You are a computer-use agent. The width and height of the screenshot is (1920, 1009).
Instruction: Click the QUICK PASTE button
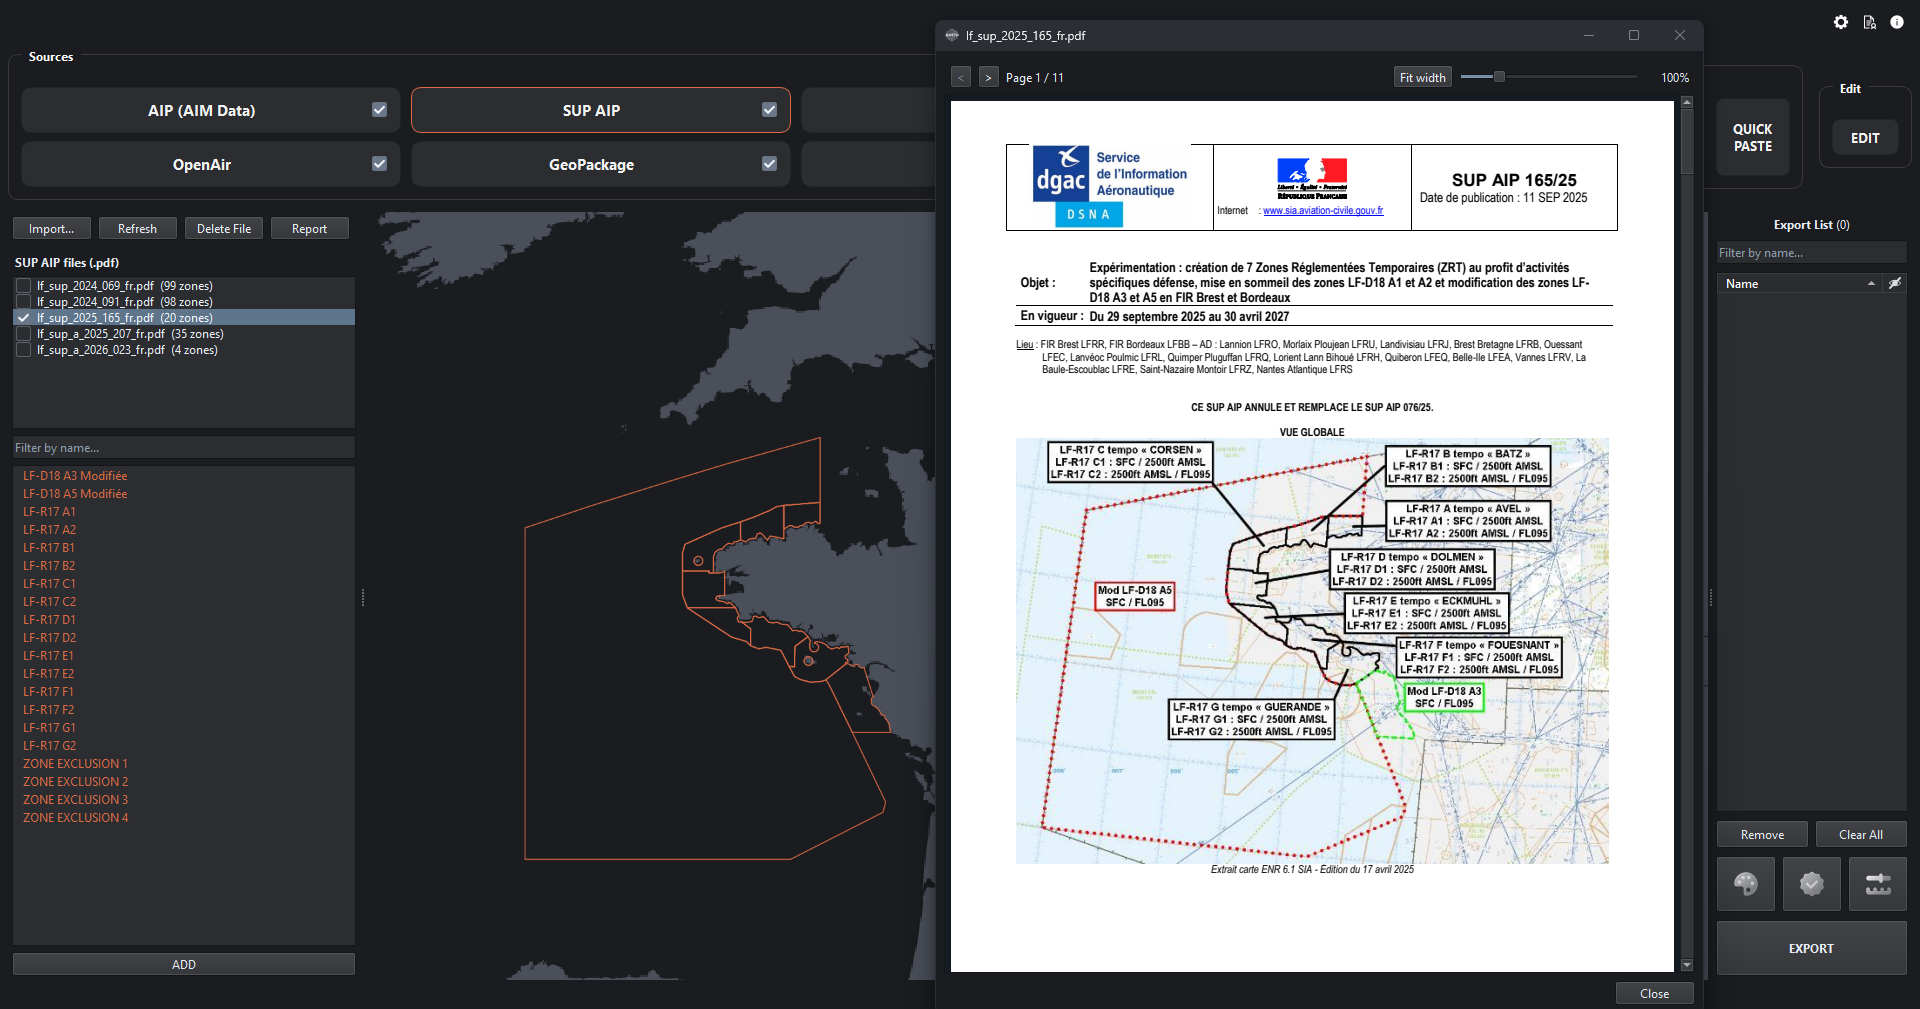coord(1753,138)
